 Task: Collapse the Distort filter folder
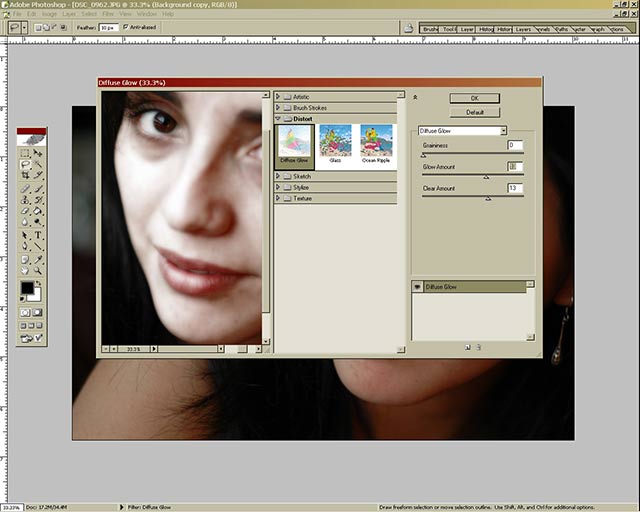coord(278,119)
